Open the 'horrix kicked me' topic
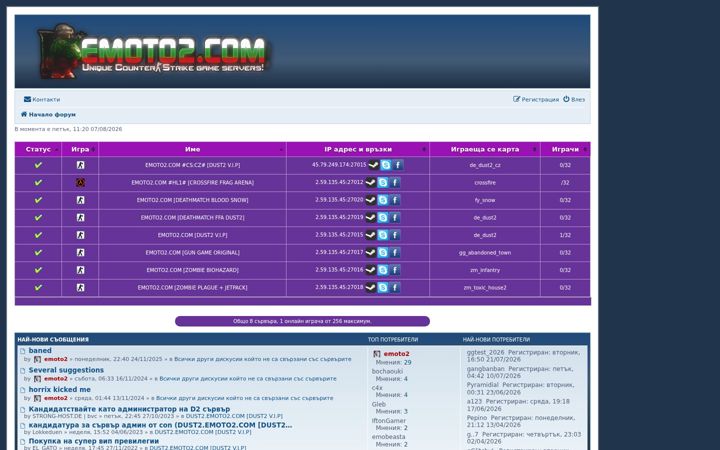This screenshot has width=720, height=450. [x=60, y=389]
